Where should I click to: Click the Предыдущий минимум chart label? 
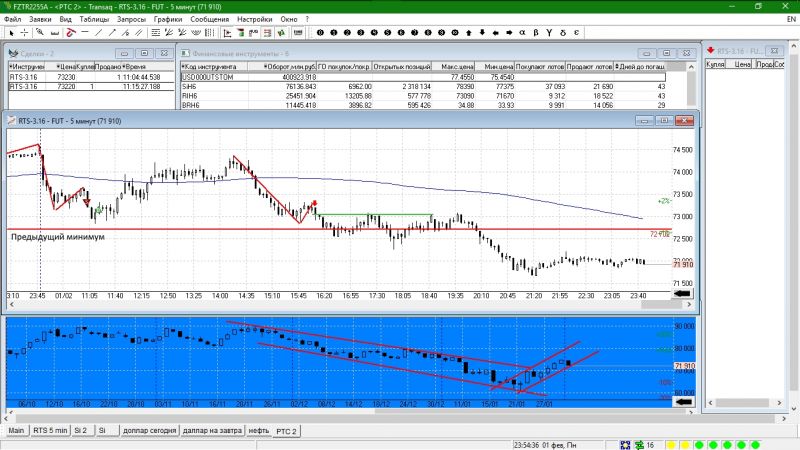coord(58,237)
